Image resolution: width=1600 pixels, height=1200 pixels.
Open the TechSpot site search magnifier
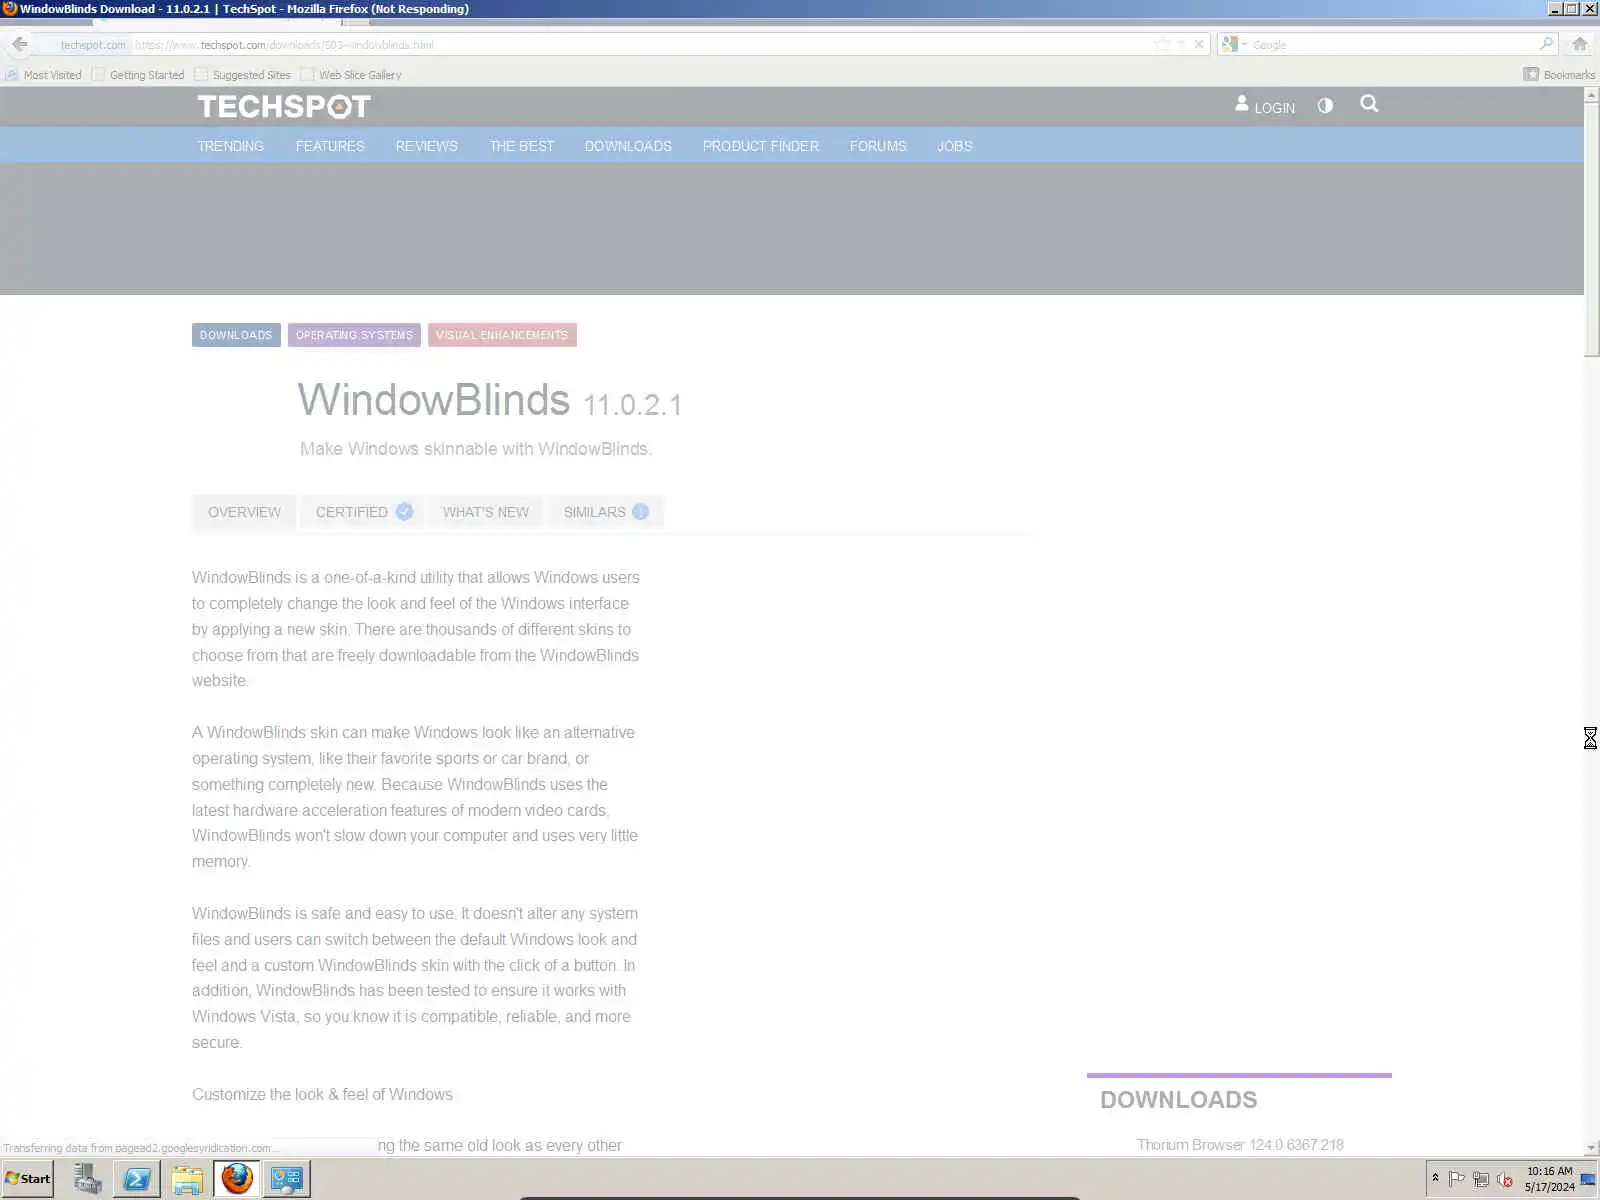click(1369, 104)
